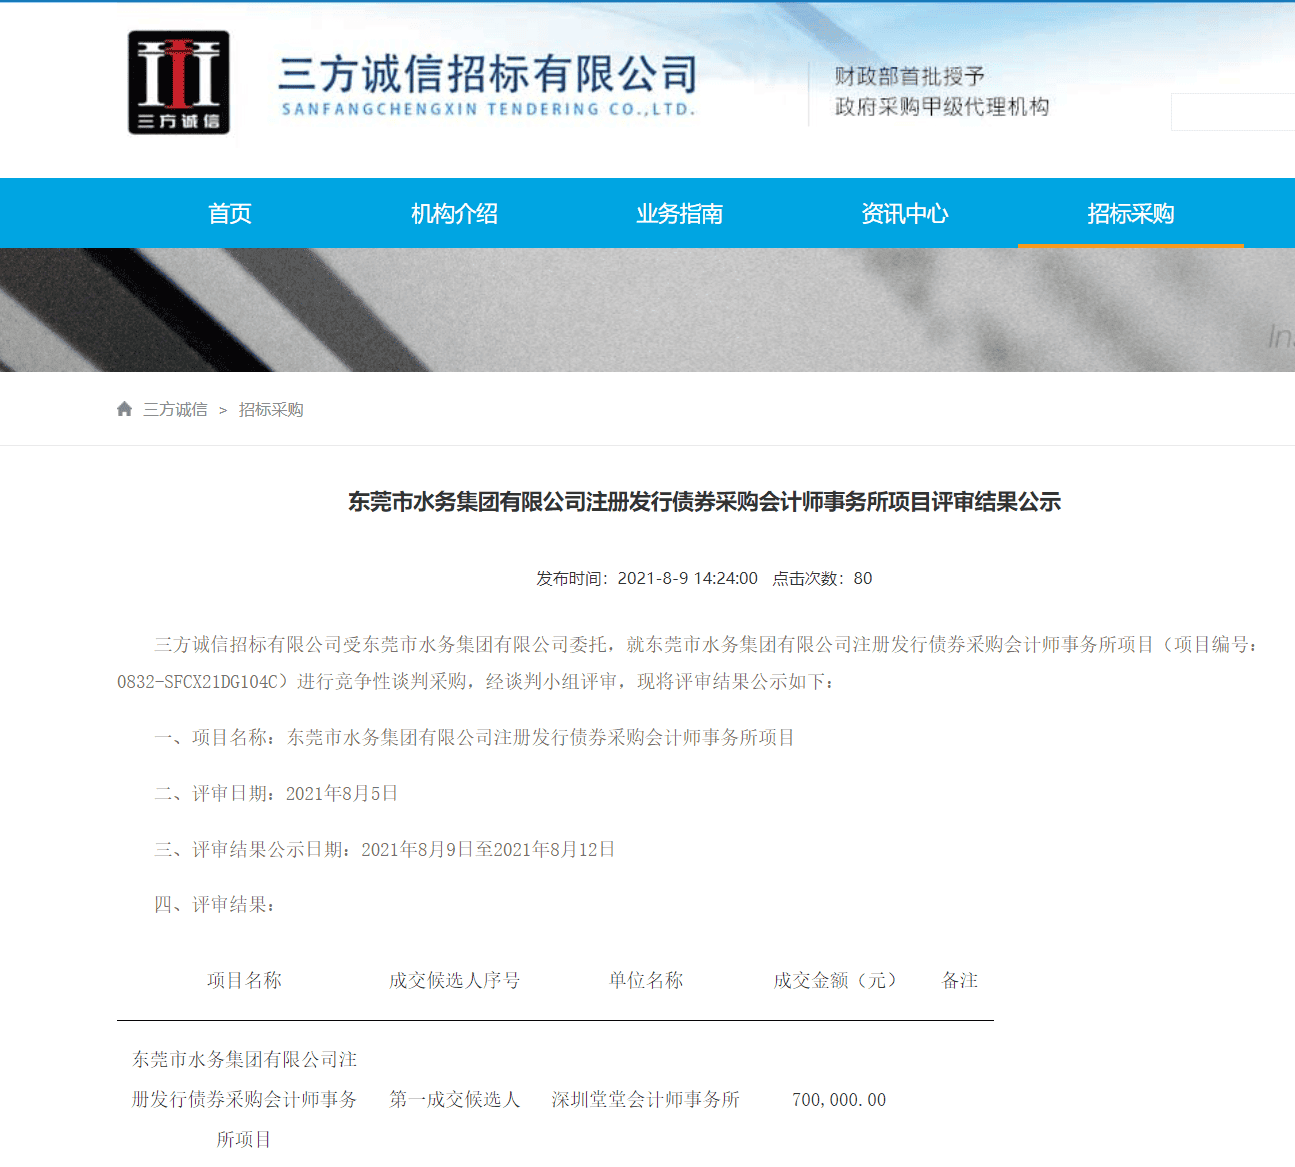This screenshot has height=1167, width=1295.
Task: Click the Sanfangchengxin company logo
Action: click(181, 83)
